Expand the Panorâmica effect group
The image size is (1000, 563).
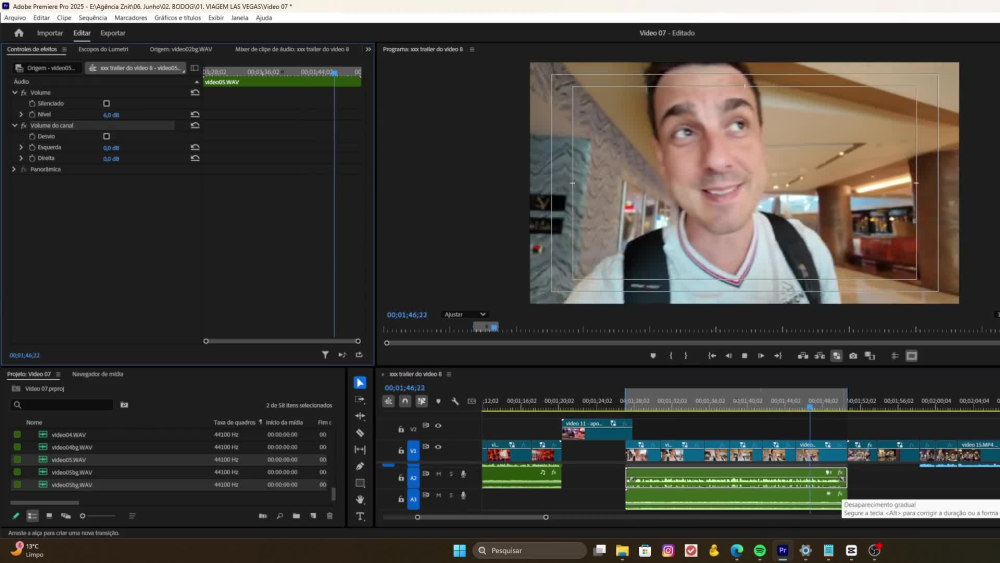(14, 170)
